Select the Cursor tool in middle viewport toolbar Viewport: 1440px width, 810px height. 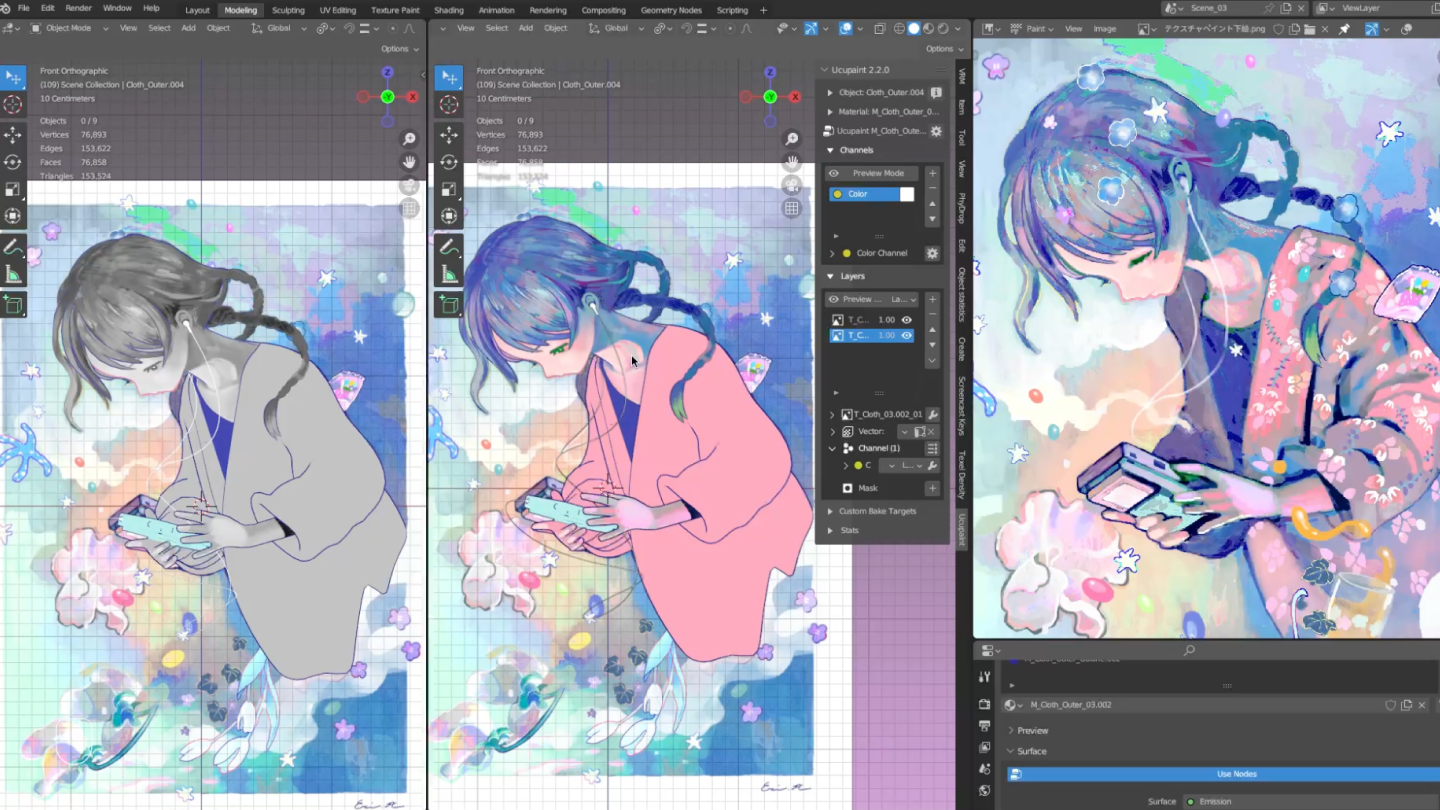449,104
